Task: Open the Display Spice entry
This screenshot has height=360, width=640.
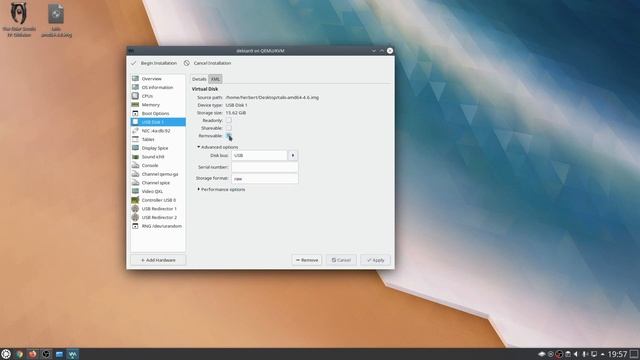Action: (x=158, y=148)
